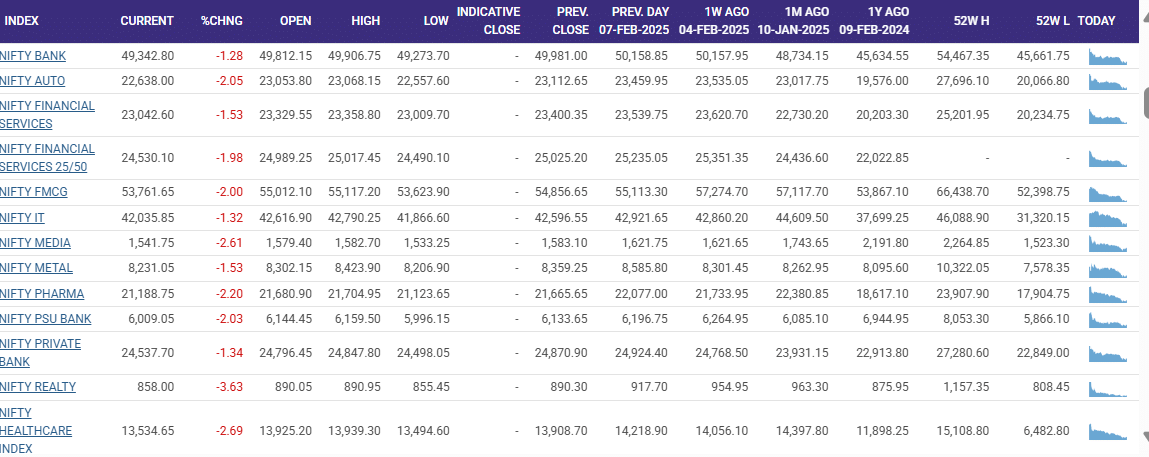1149x457 pixels.
Task: Click the scrollbar down arrow
Action: 1145,437
